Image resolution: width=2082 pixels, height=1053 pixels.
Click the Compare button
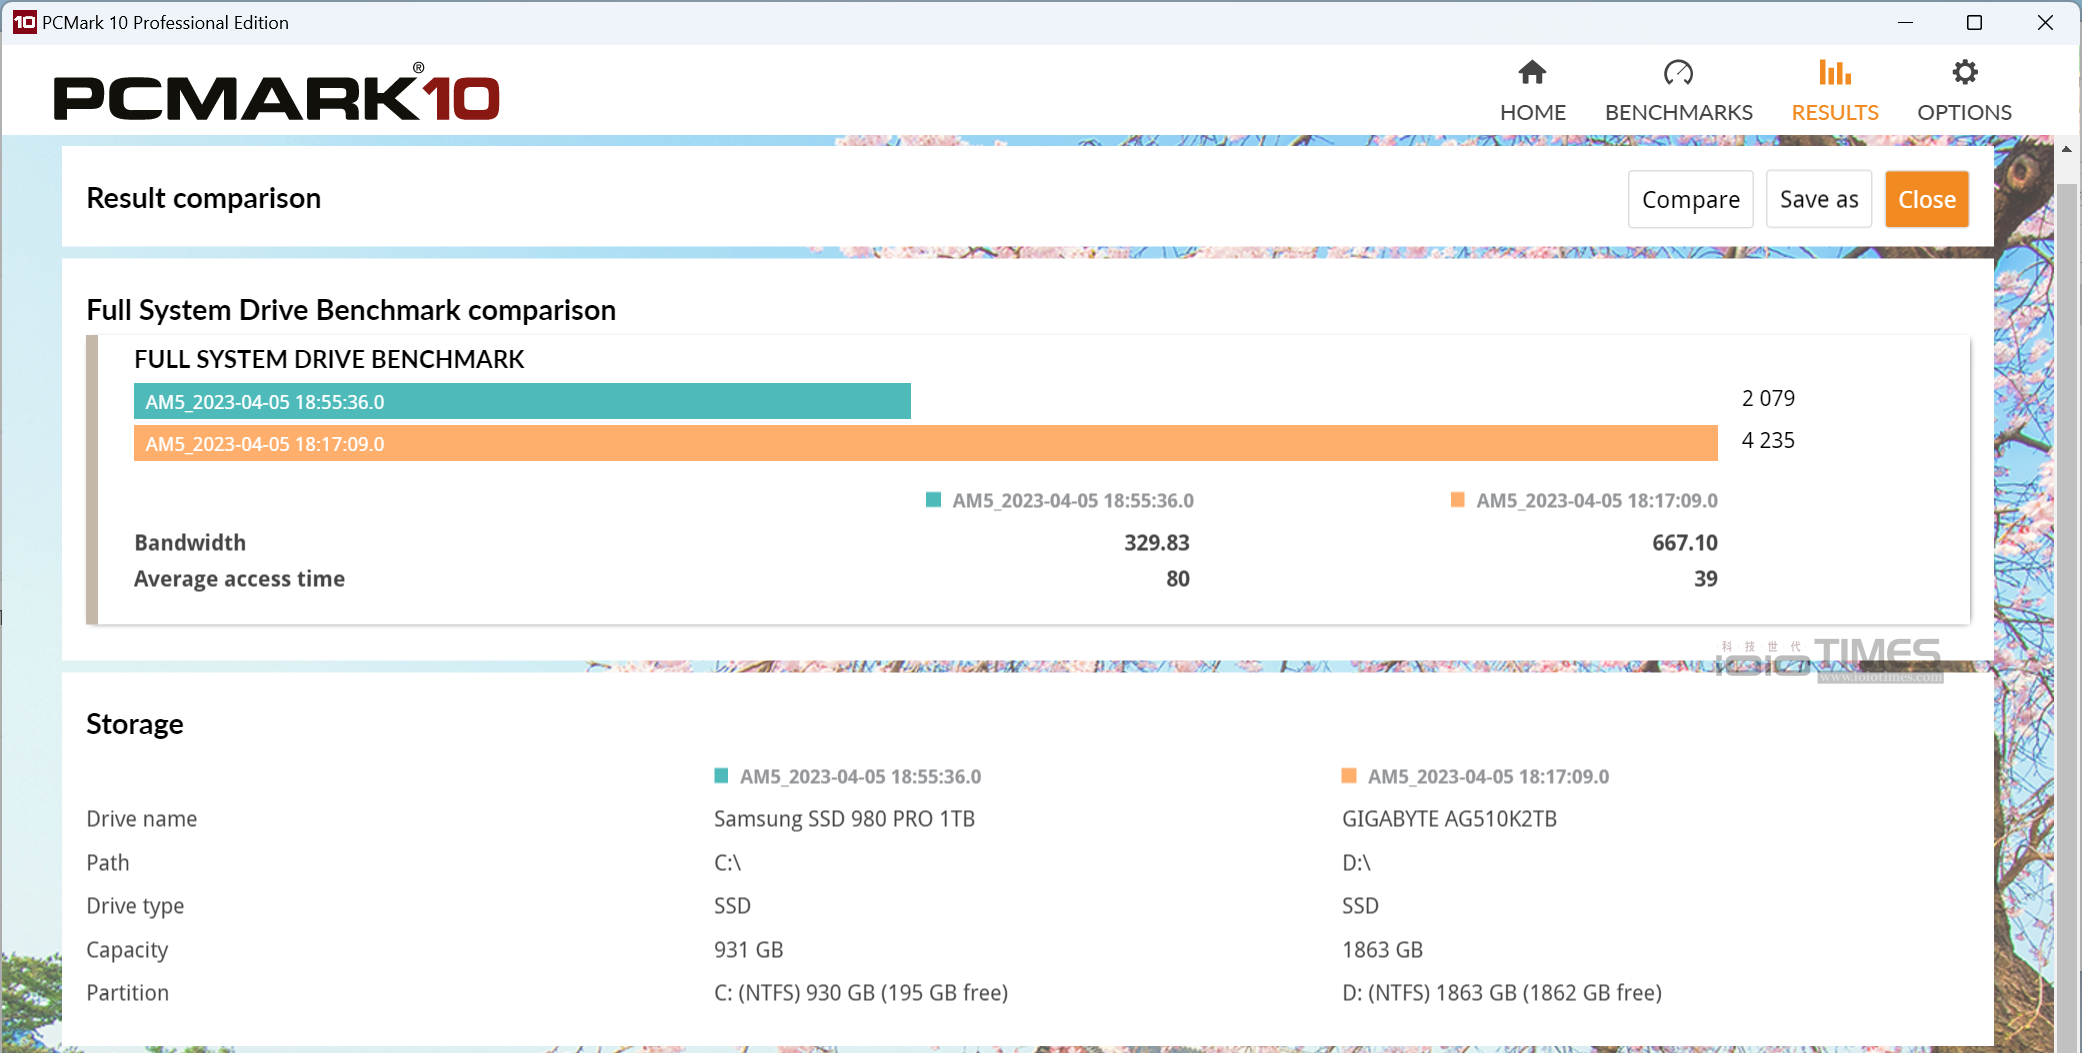[x=1690, y=200]
